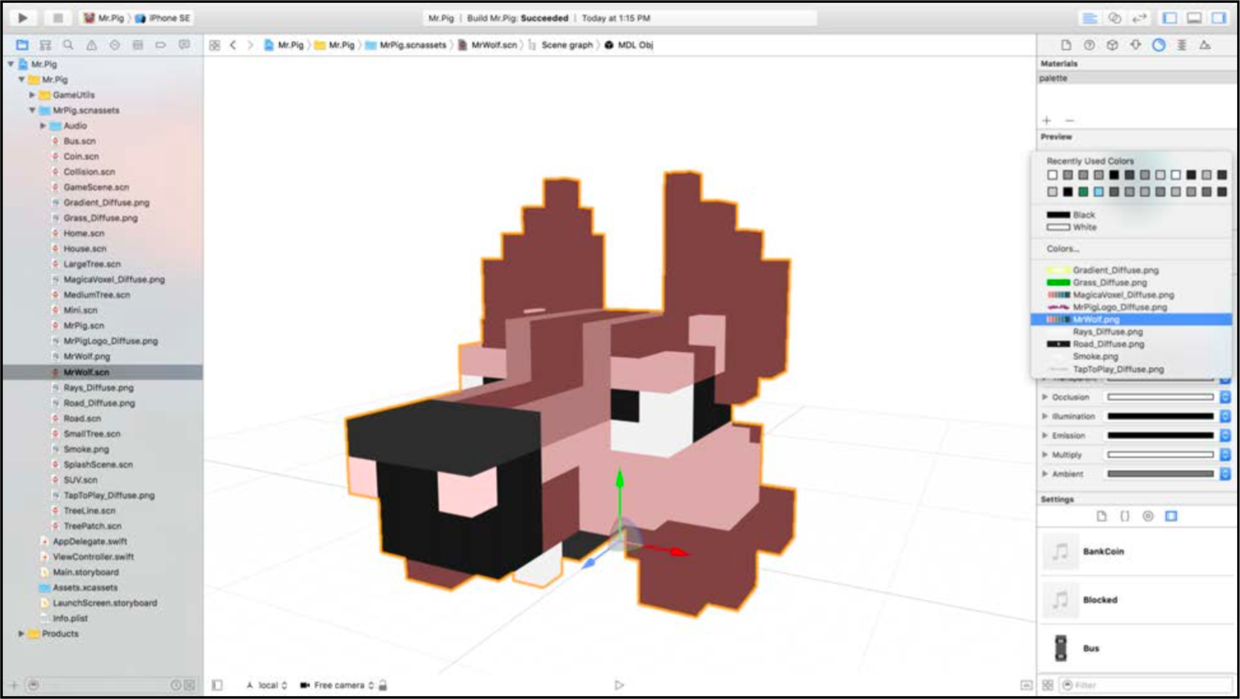The image size is (1240, 699).
Task: Select the Project navigator folder icon
Action: tap(22, 45)
